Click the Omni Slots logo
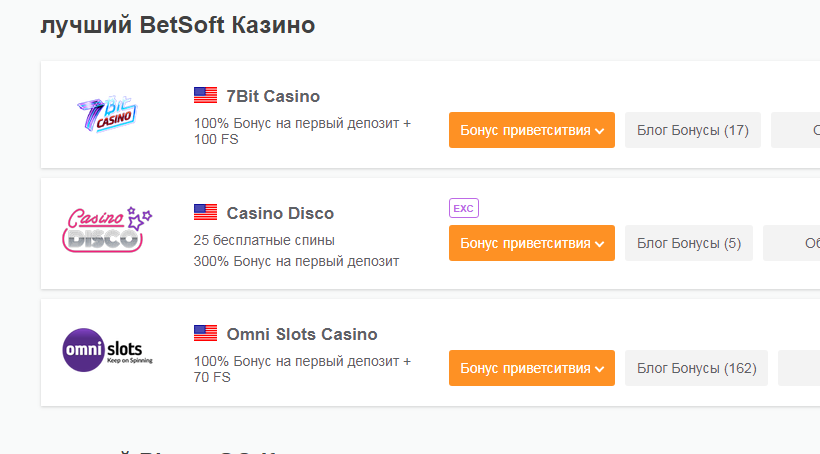The image size is (820, 454). (x=107, y=350)
